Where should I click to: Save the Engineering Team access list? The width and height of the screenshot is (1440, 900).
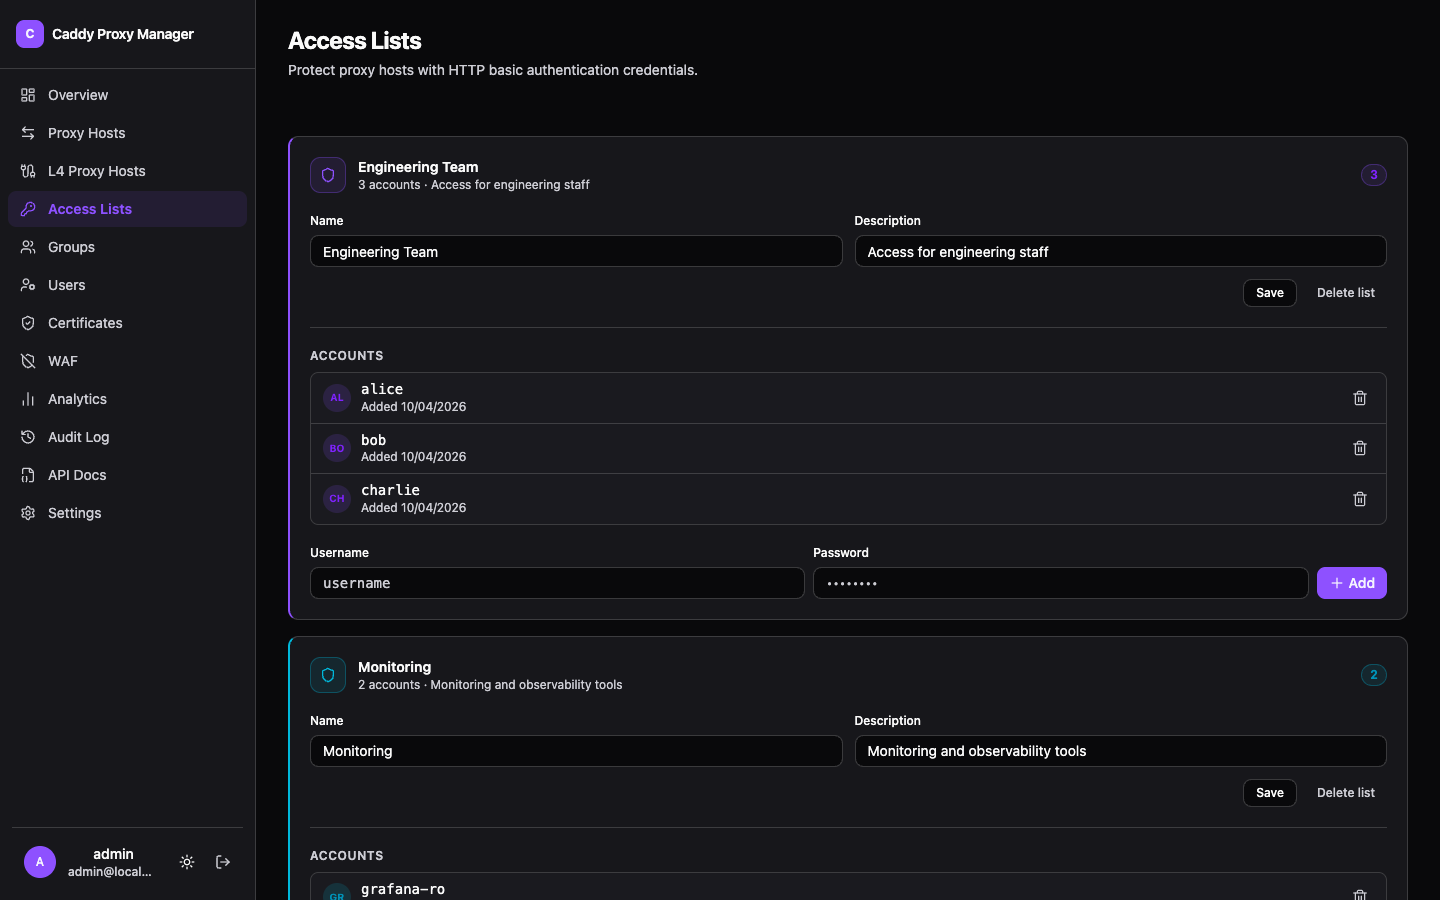[1269, 293]
